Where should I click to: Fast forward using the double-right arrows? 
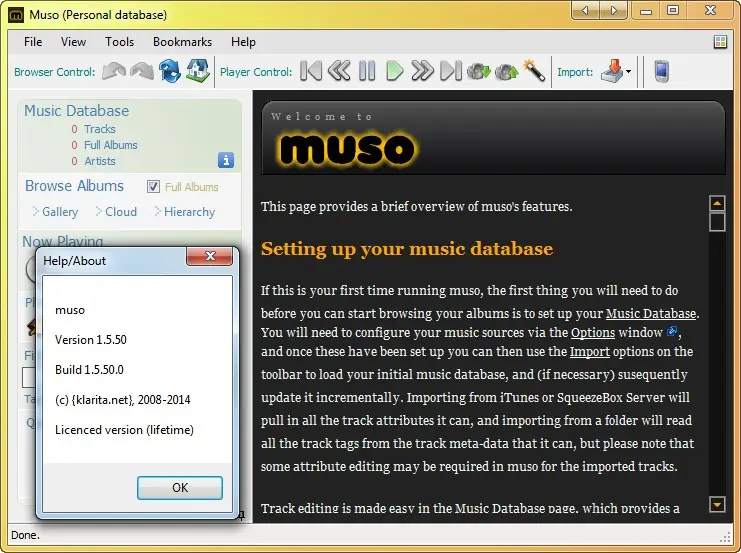coord(422,71)
